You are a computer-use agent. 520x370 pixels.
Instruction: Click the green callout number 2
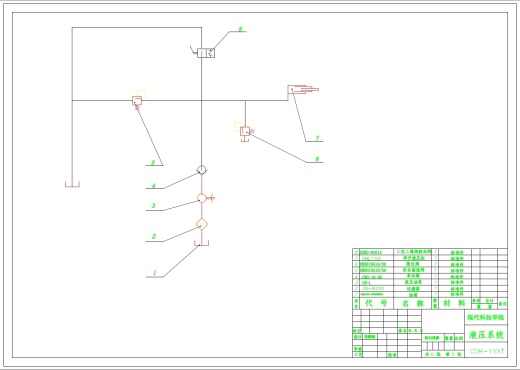click(154, 236)
